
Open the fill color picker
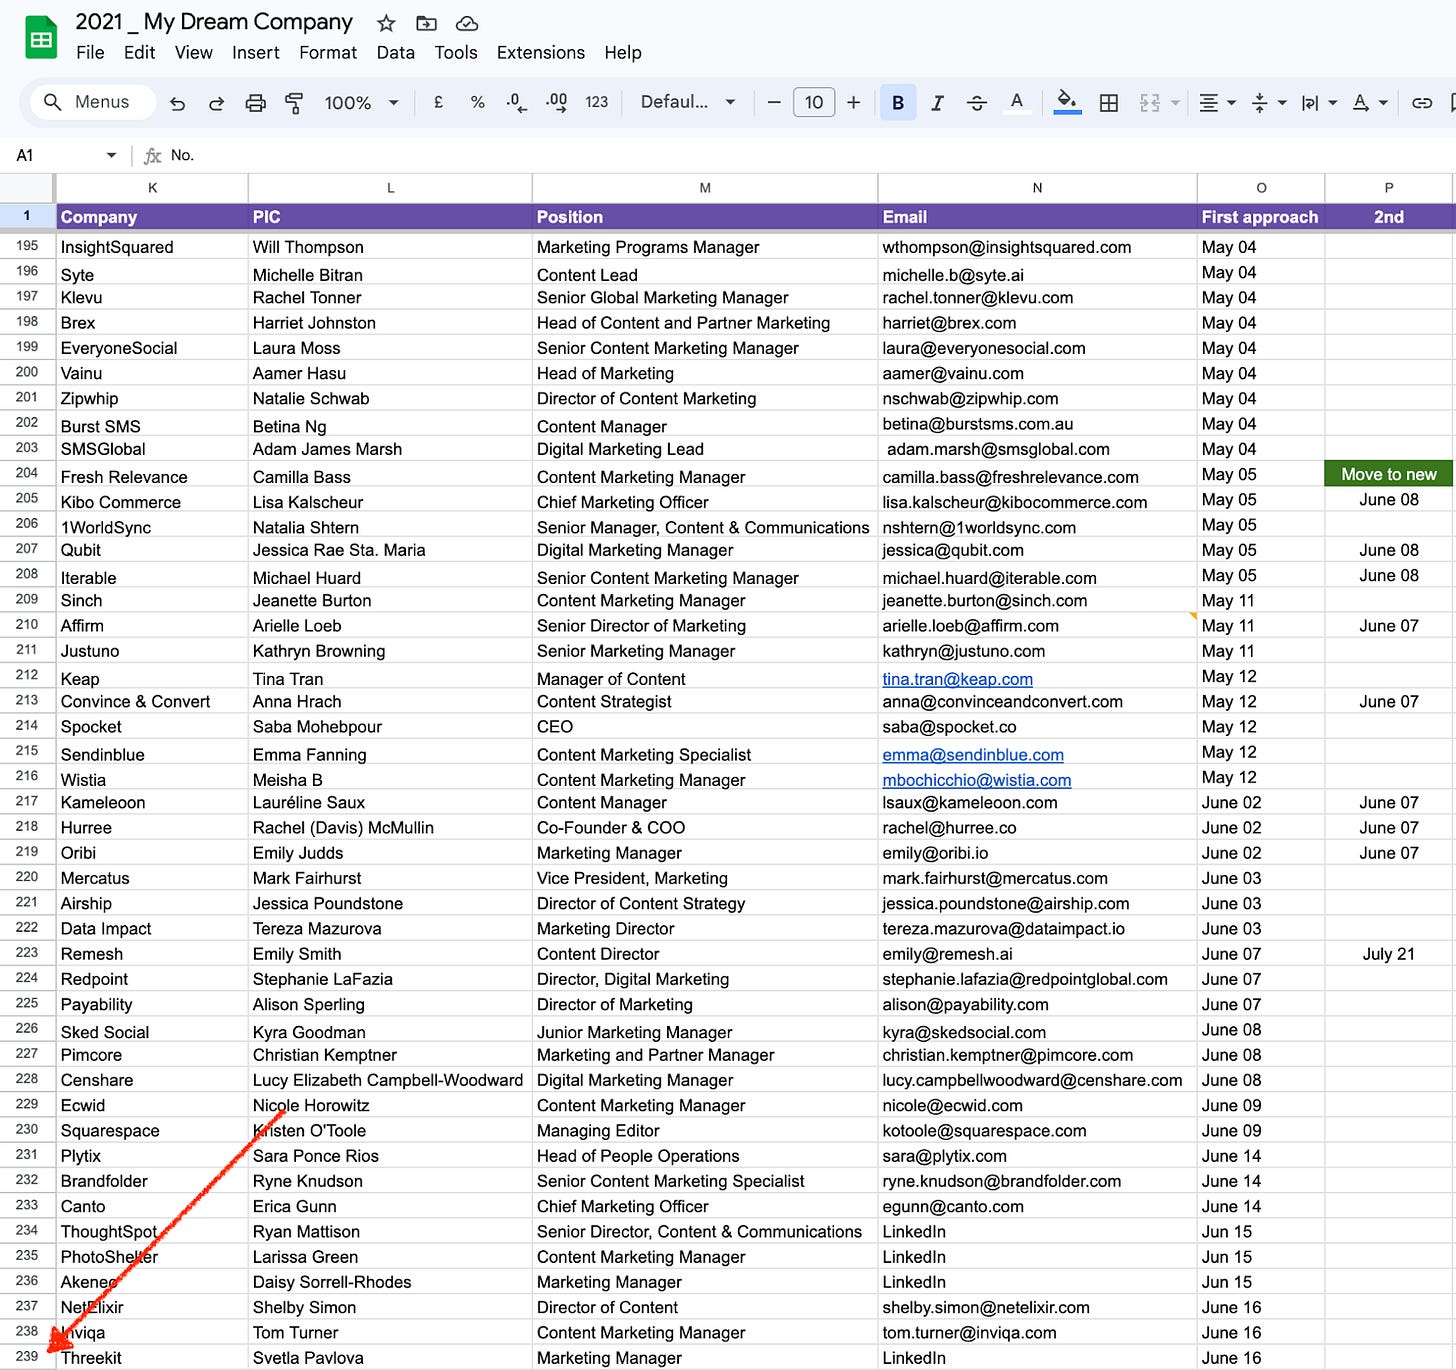click(x=1067, y=102)
